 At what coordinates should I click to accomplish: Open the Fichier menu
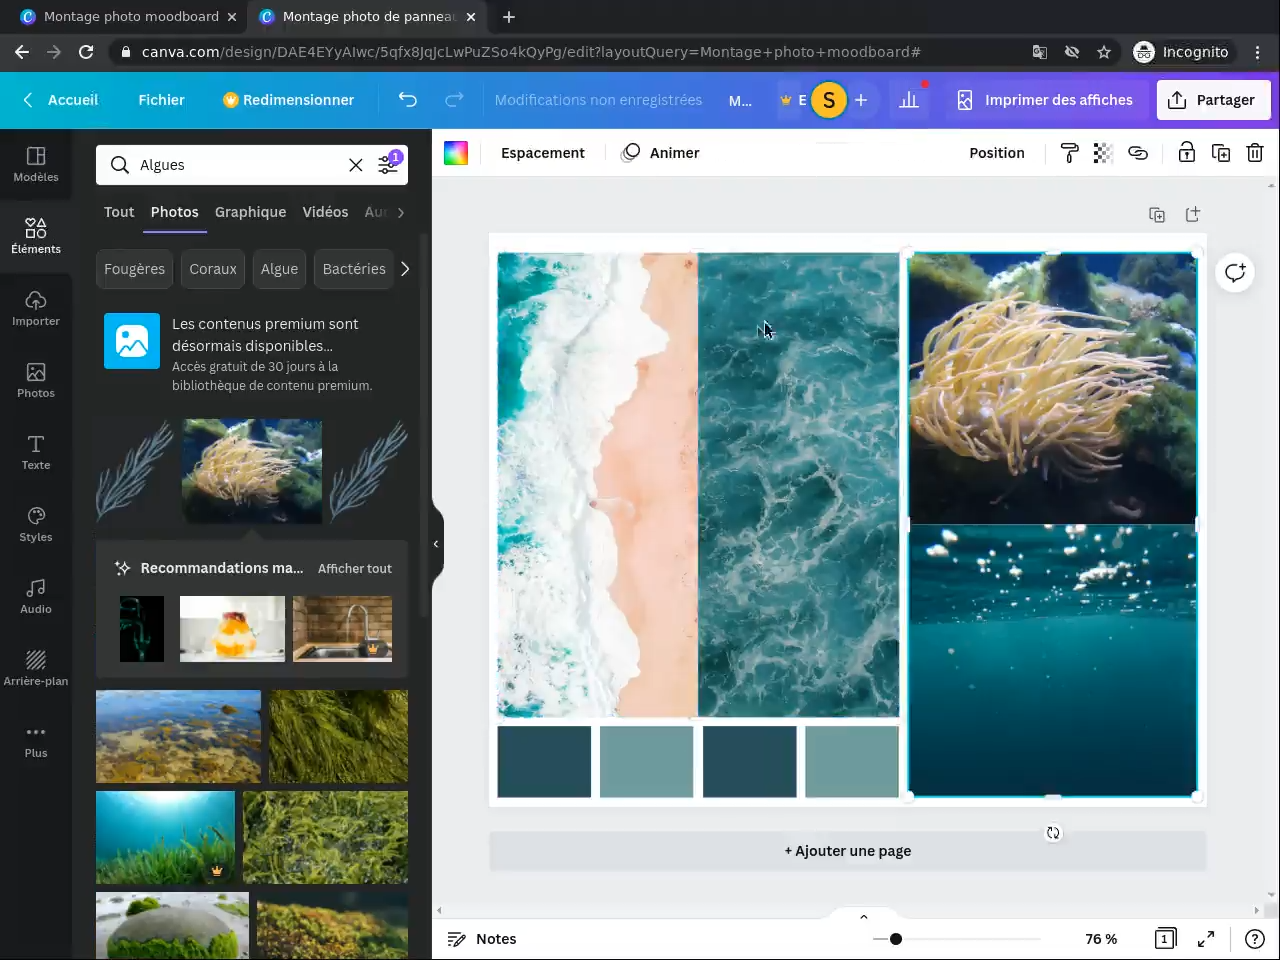[x=161, y=100]
